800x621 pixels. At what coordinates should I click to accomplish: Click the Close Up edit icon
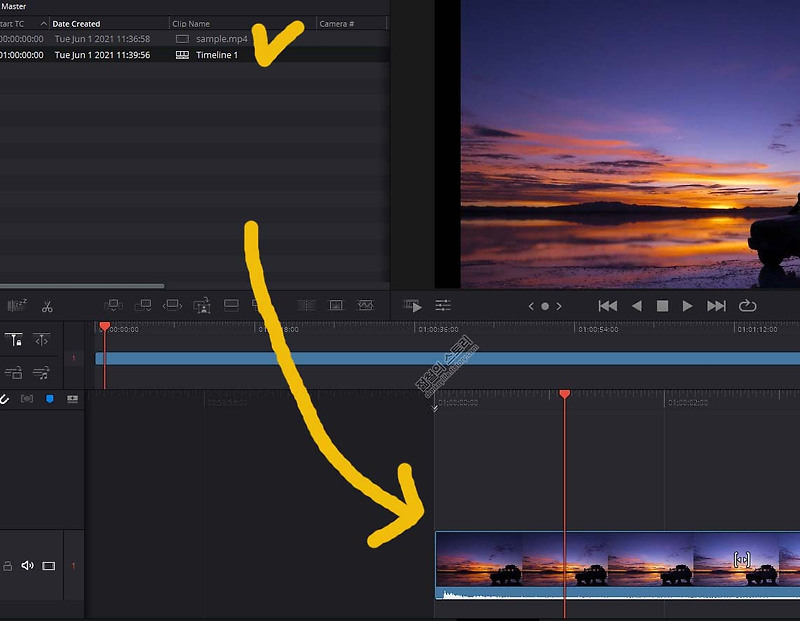[202, 305]
